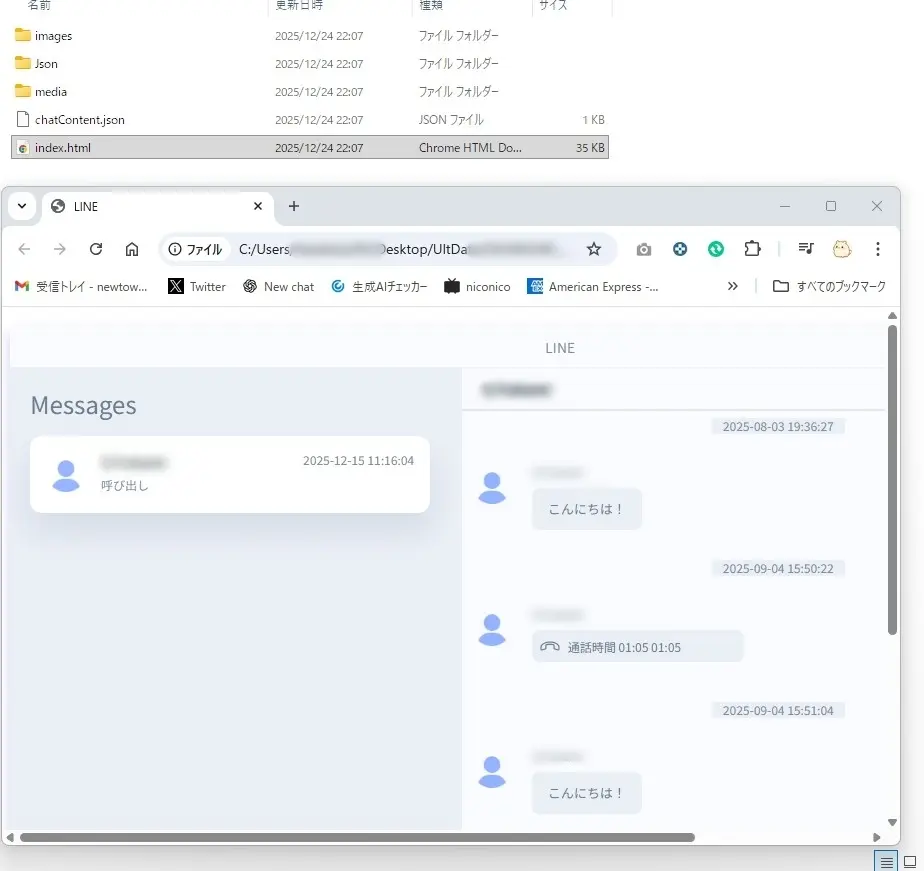This screenshot has height=871, width=924.
Task: Open Chrome three-dot menu
Action: point(878,249)
